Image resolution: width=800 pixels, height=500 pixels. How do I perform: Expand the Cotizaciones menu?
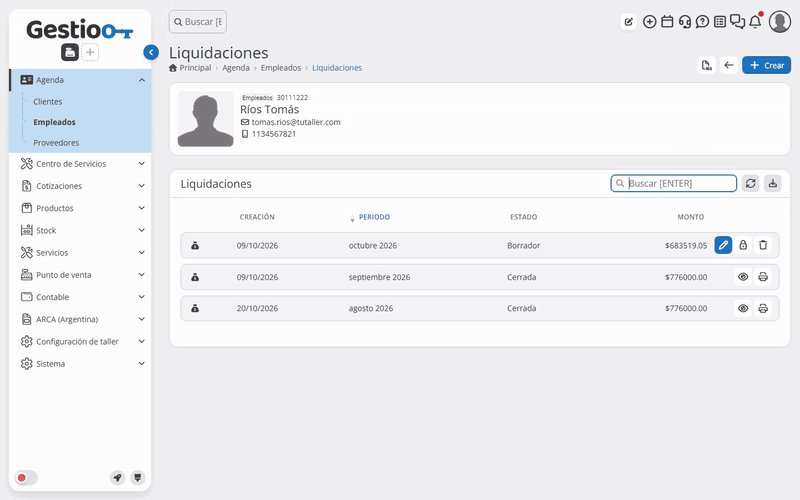[x=80, y=186]
